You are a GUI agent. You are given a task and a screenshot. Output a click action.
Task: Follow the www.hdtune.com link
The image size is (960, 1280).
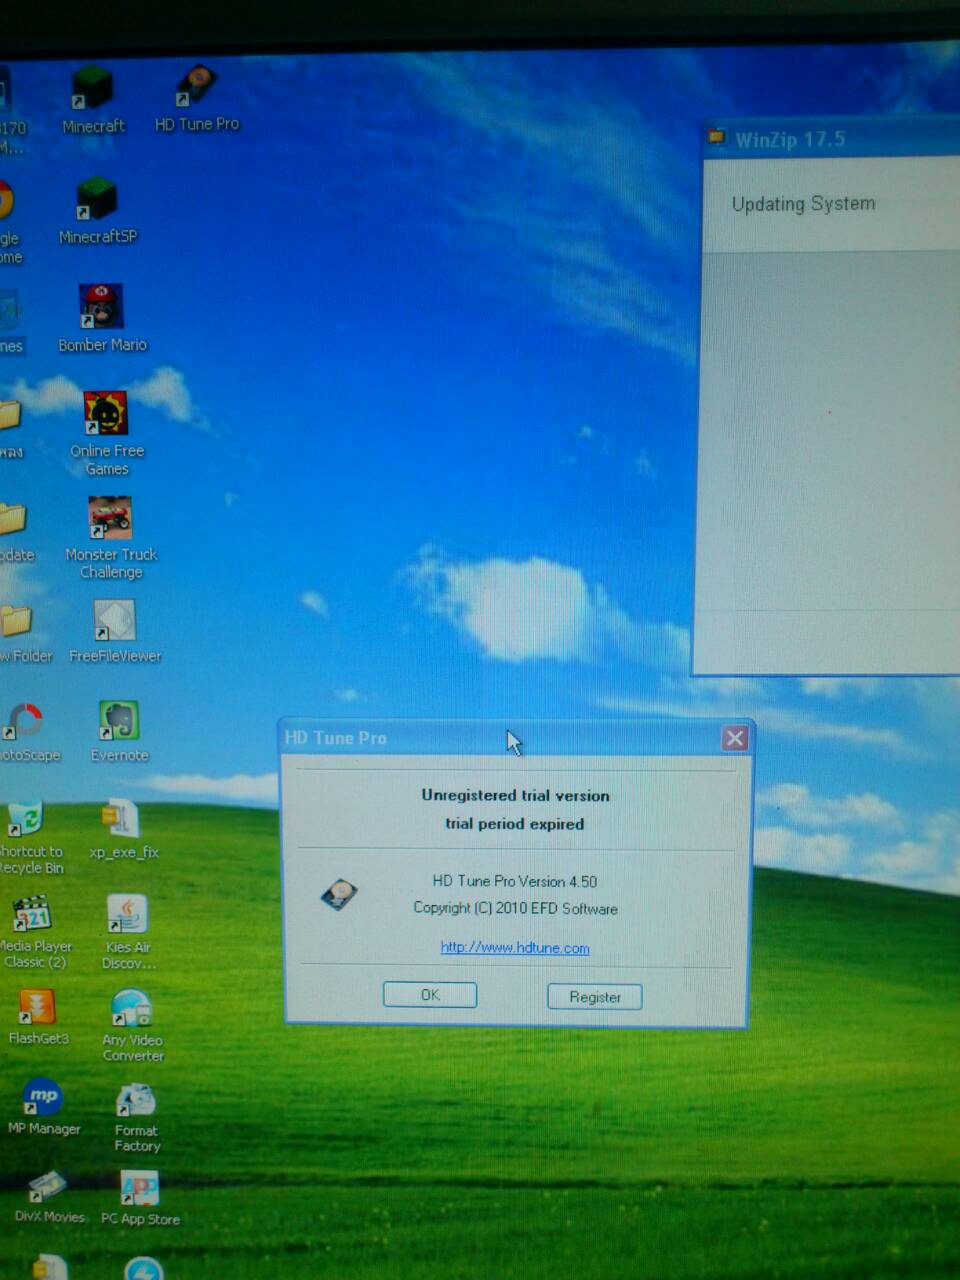click(x=515, y=948)
